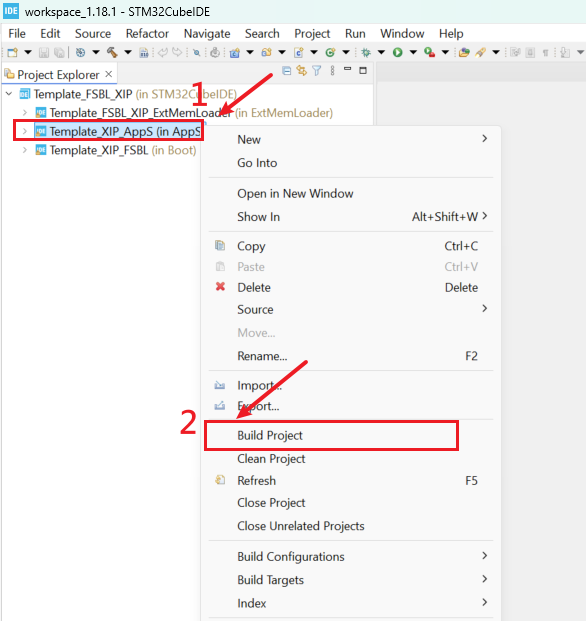Open the Help menu

click(451, 34)
